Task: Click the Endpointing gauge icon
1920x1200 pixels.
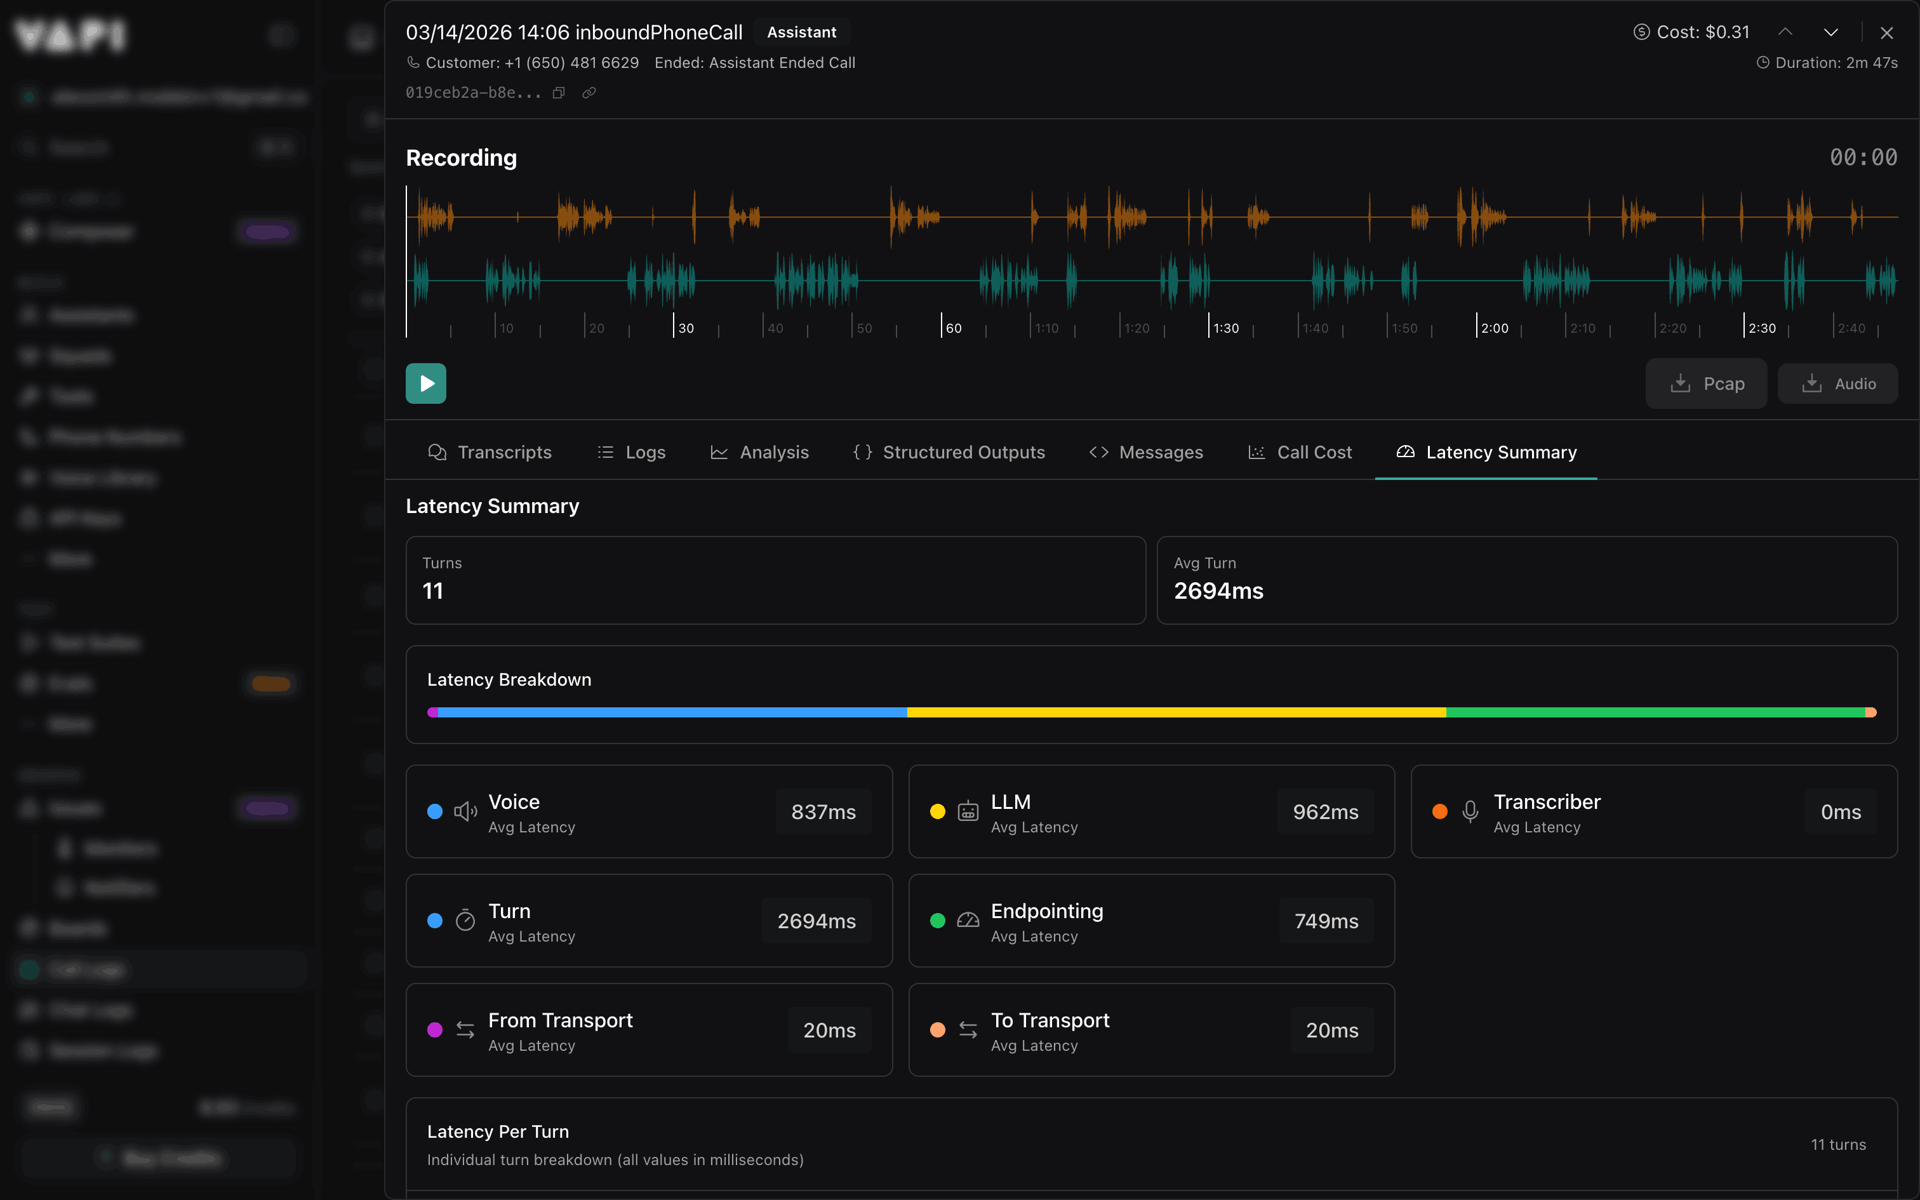Action: point(968,920)
